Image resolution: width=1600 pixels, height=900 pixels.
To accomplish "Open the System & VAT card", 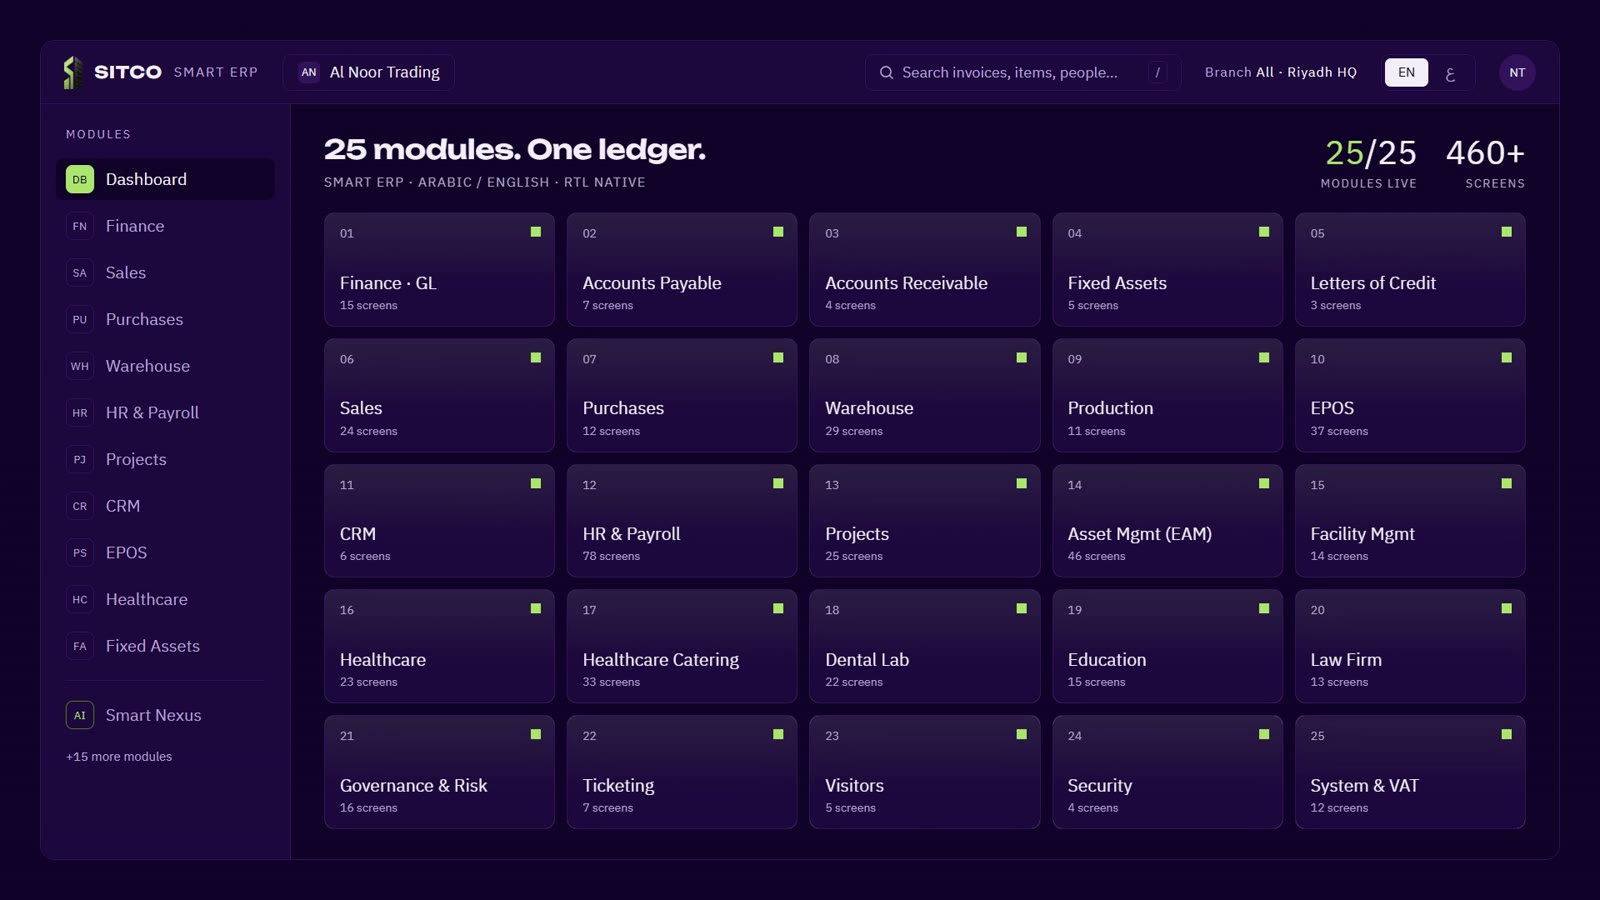I will click(x=1410, y=772).
